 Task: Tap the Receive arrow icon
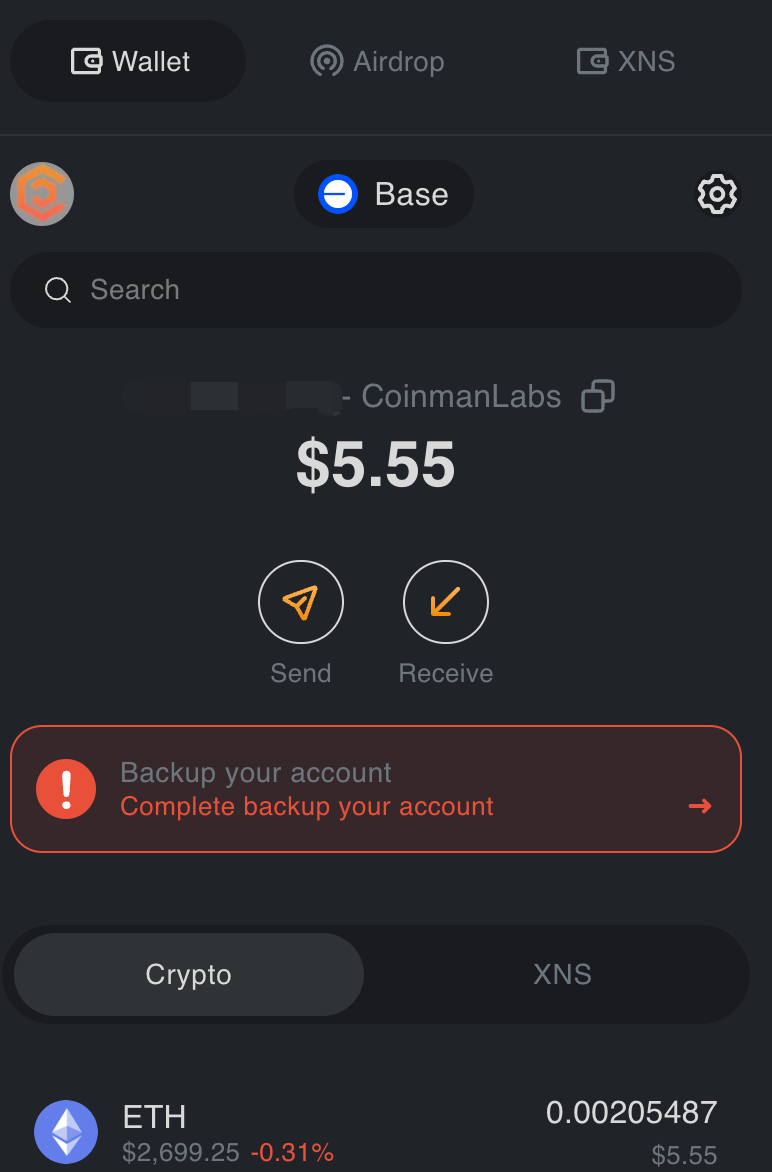(x=445, y=601)
